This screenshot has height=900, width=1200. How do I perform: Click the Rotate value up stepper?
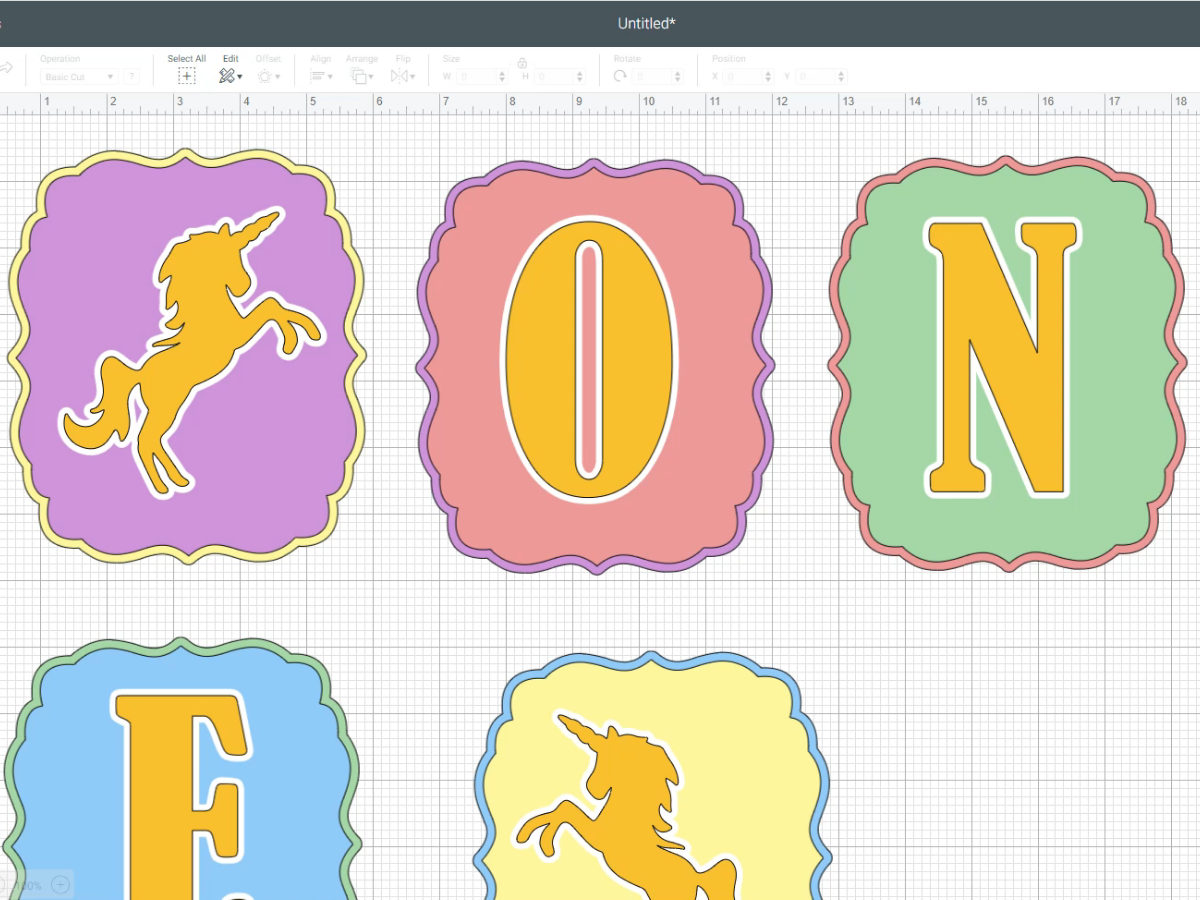678,70
